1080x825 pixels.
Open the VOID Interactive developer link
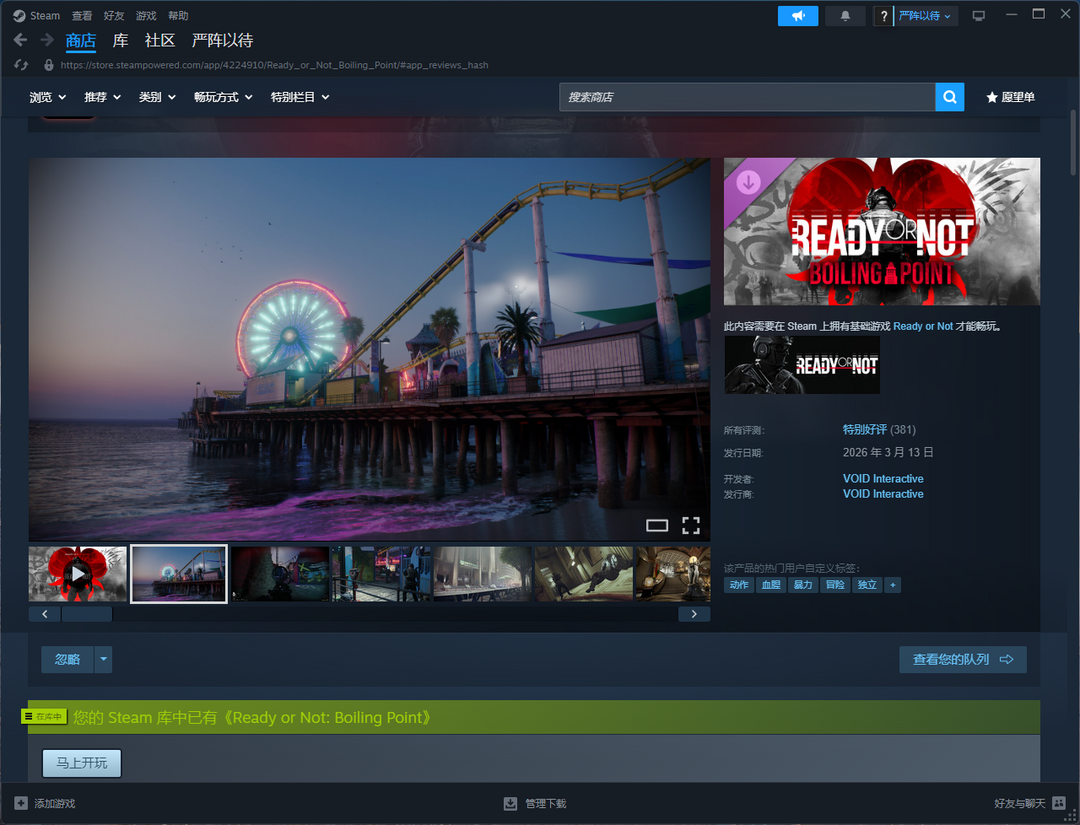[x=883, y=479]
